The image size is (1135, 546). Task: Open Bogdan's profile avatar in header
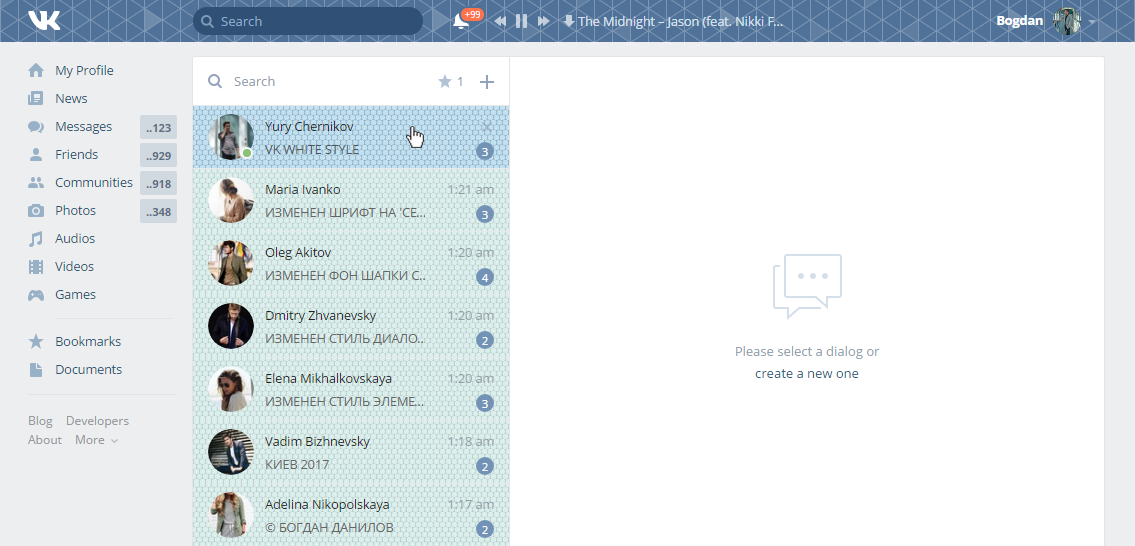coord(1067,21)
